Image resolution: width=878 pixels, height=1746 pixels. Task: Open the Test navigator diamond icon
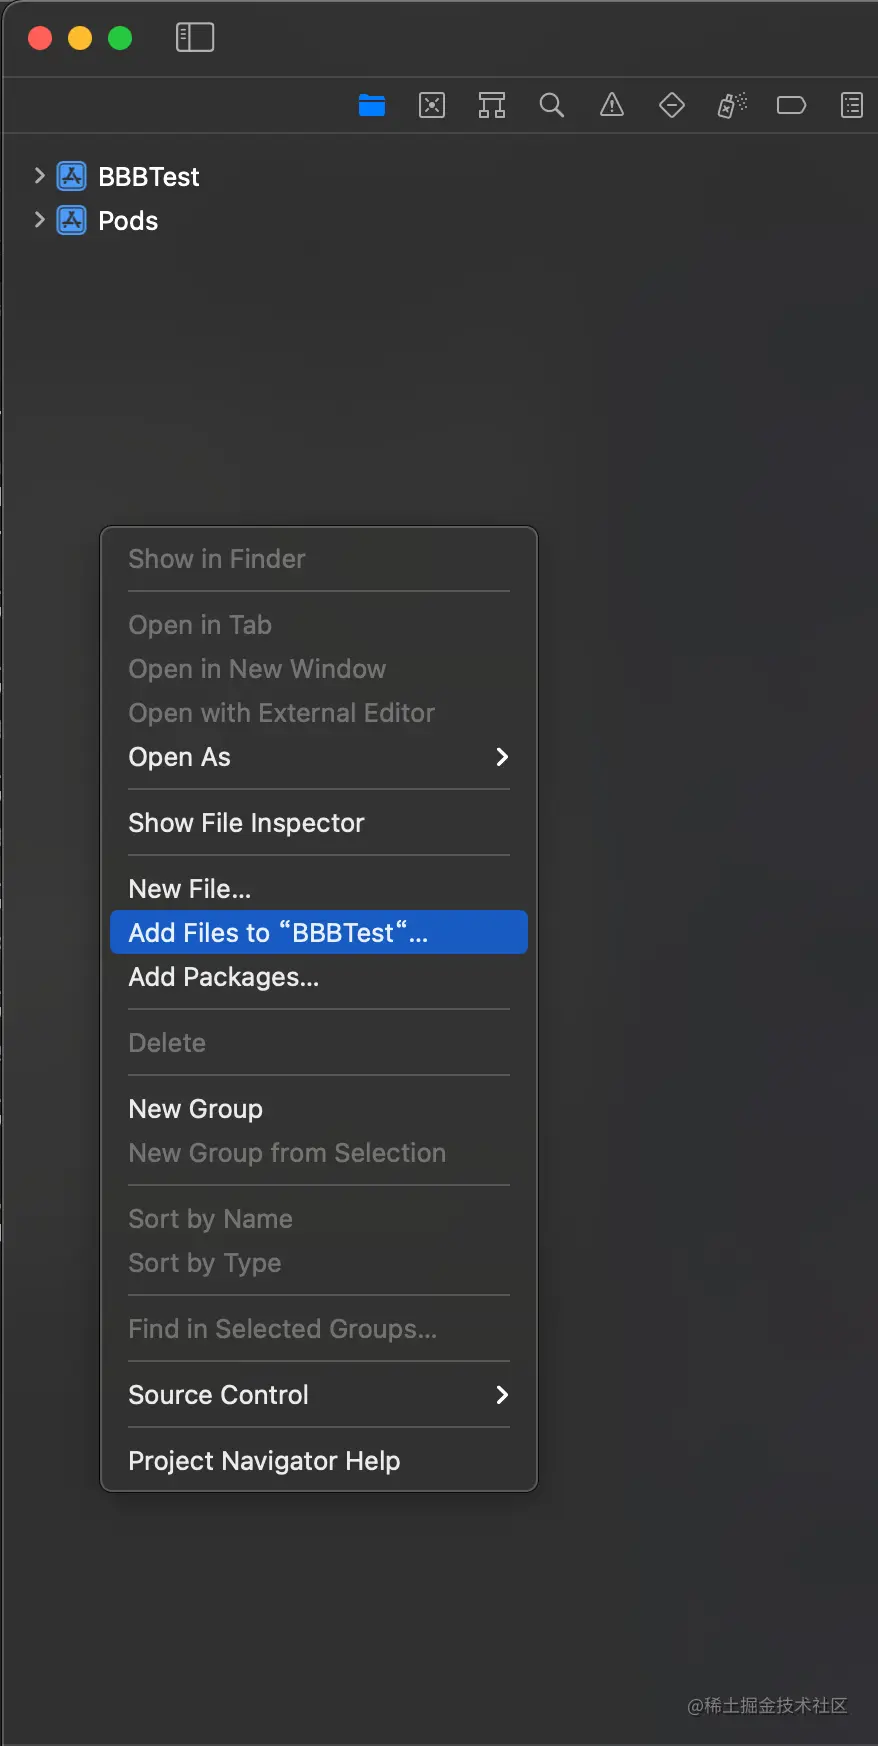tap(672, 105)
